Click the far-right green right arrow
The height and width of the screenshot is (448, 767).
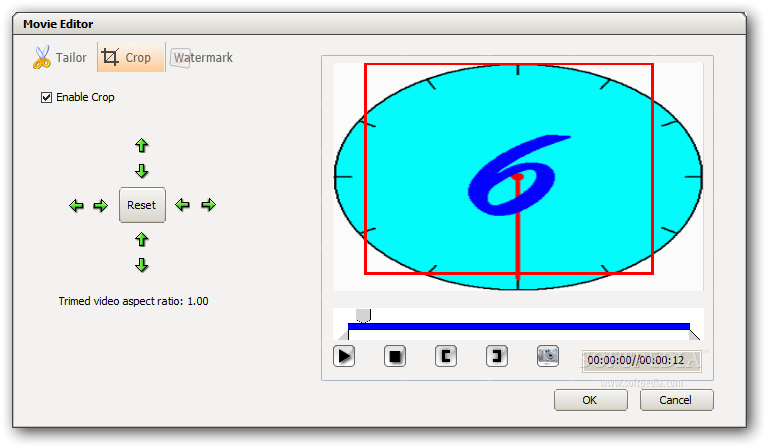pyautogui.click(x=208, y=204)
